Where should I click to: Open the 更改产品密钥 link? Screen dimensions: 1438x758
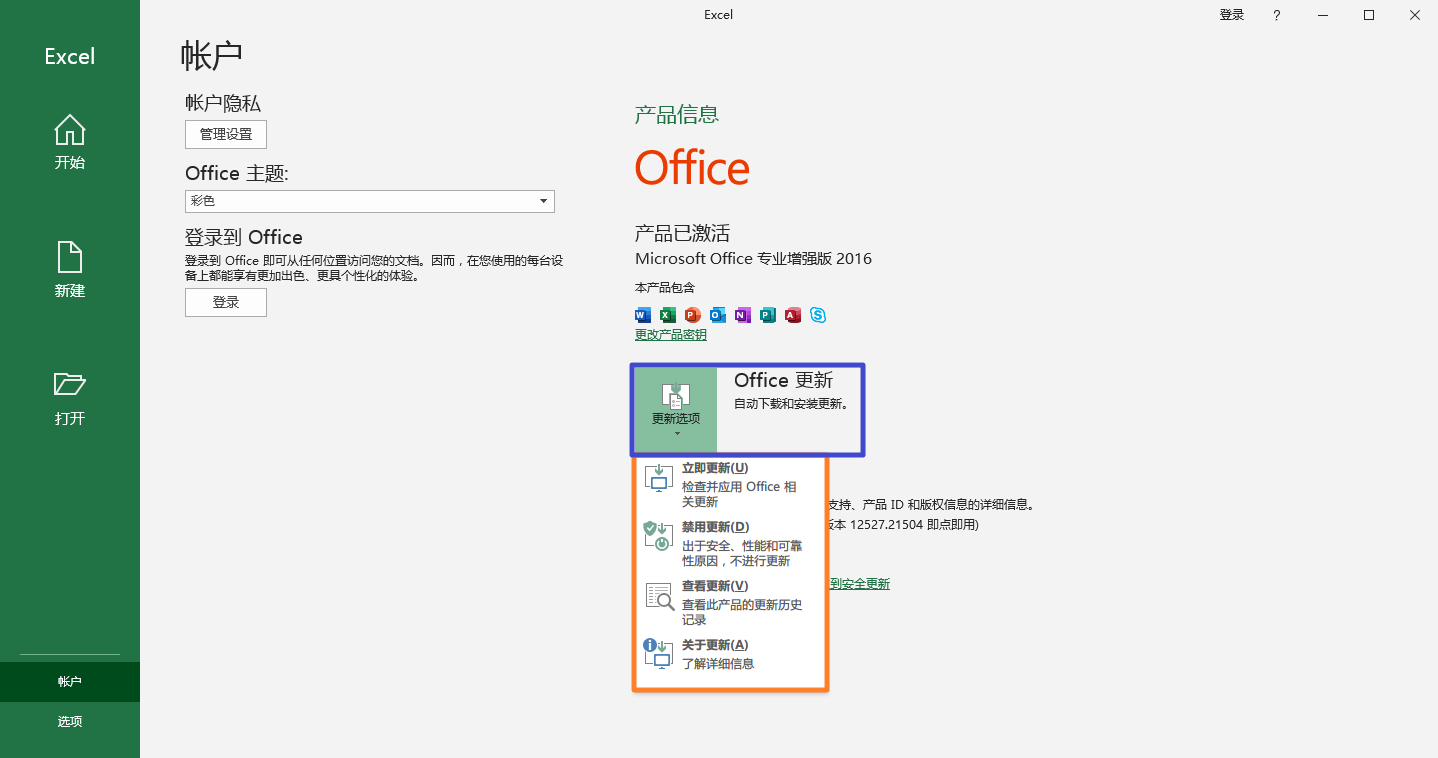click(671, 335)
